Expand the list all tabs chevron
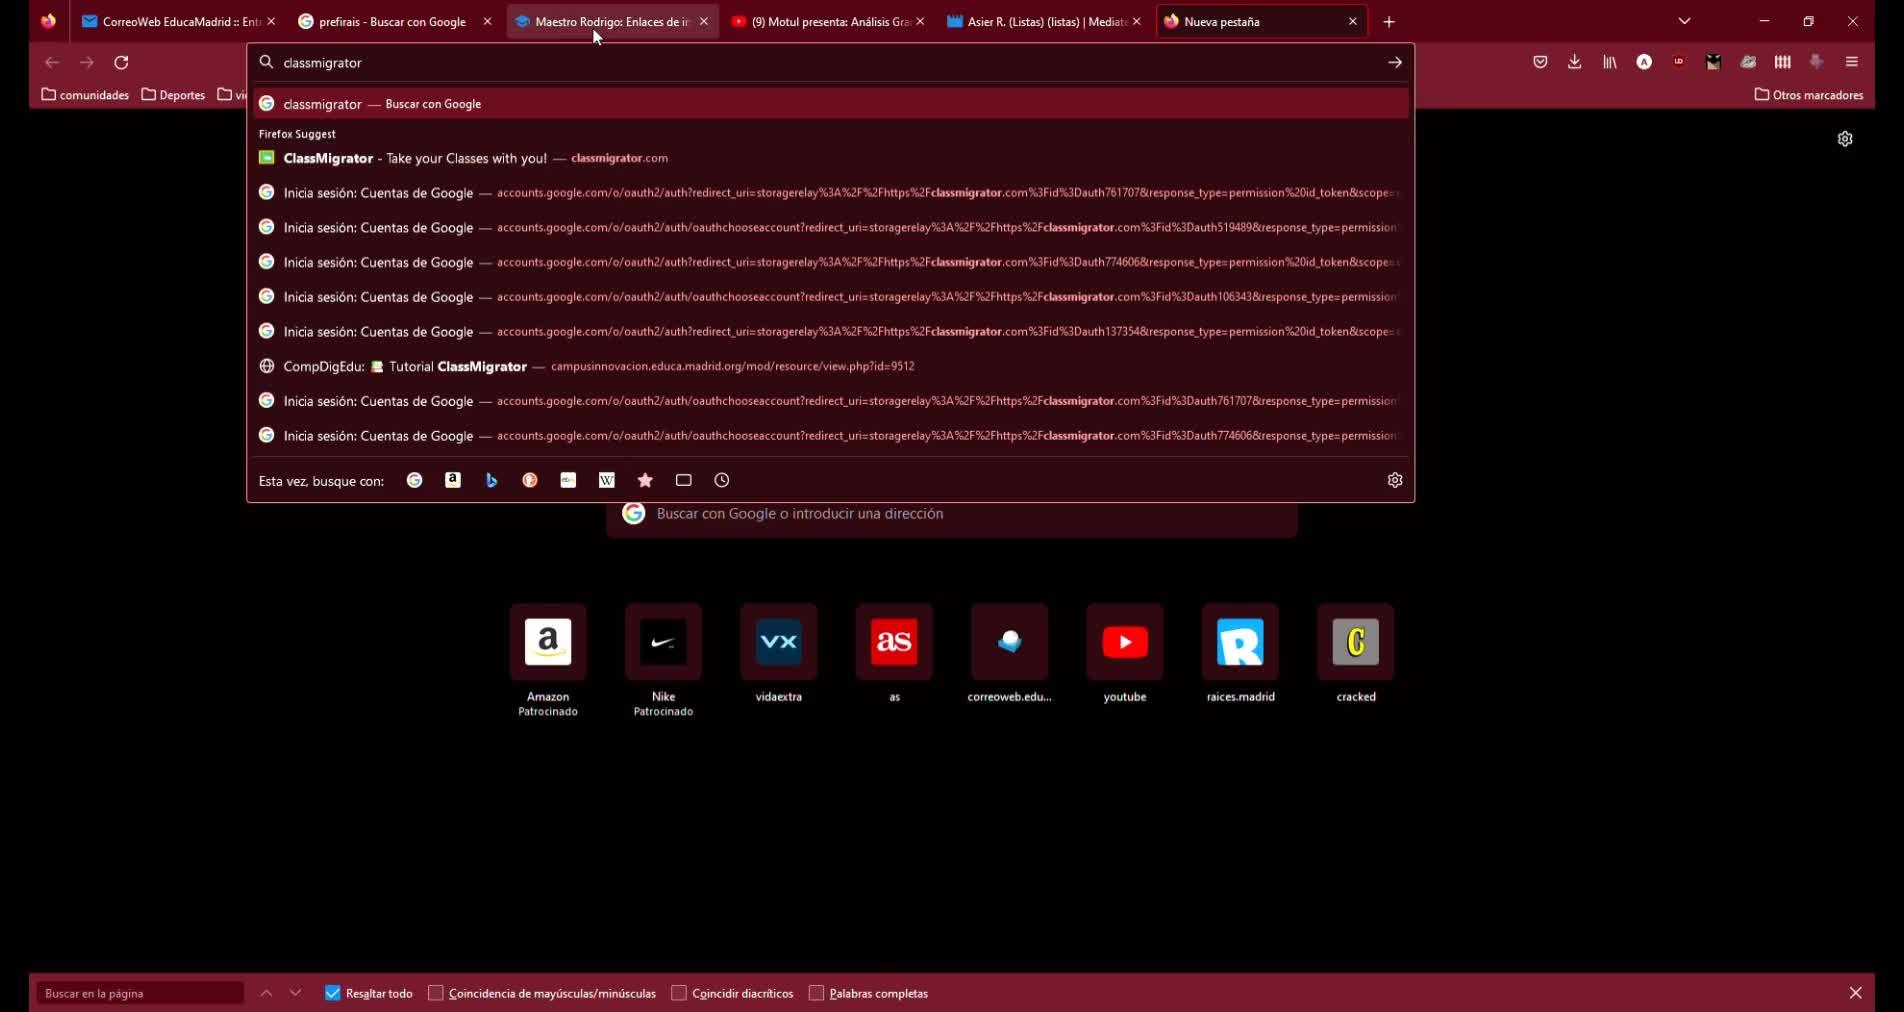 point(1684,21)
